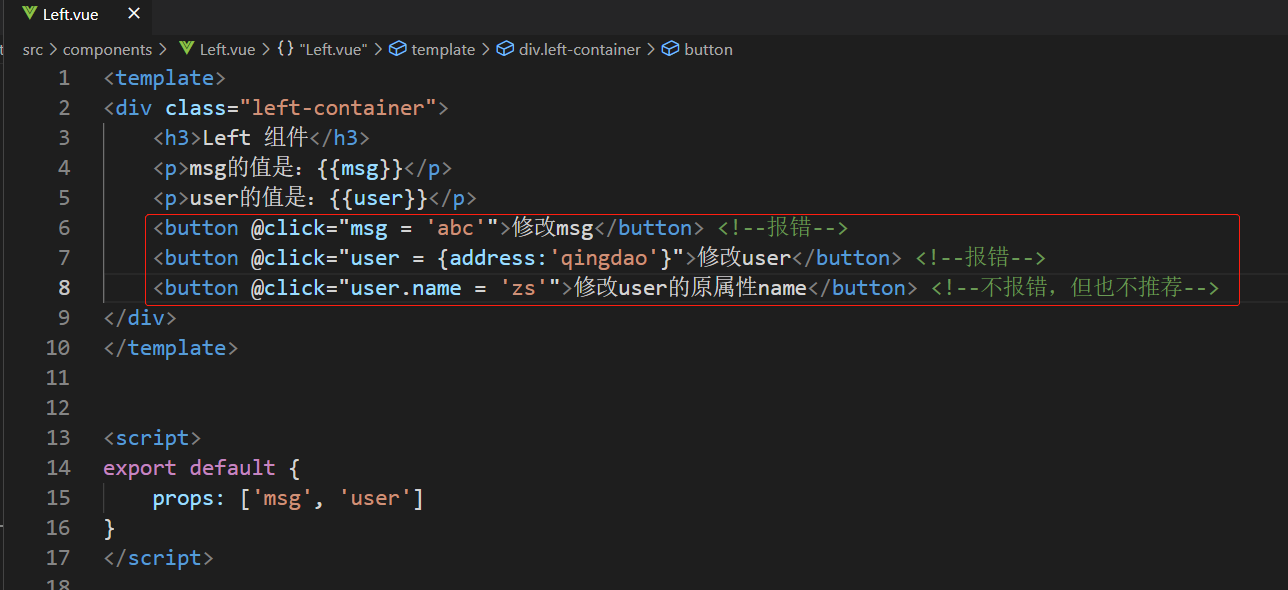Screen dimensions: 1288x590
Task: Select the button breadcrumb text
Action: tap(708, 49)
